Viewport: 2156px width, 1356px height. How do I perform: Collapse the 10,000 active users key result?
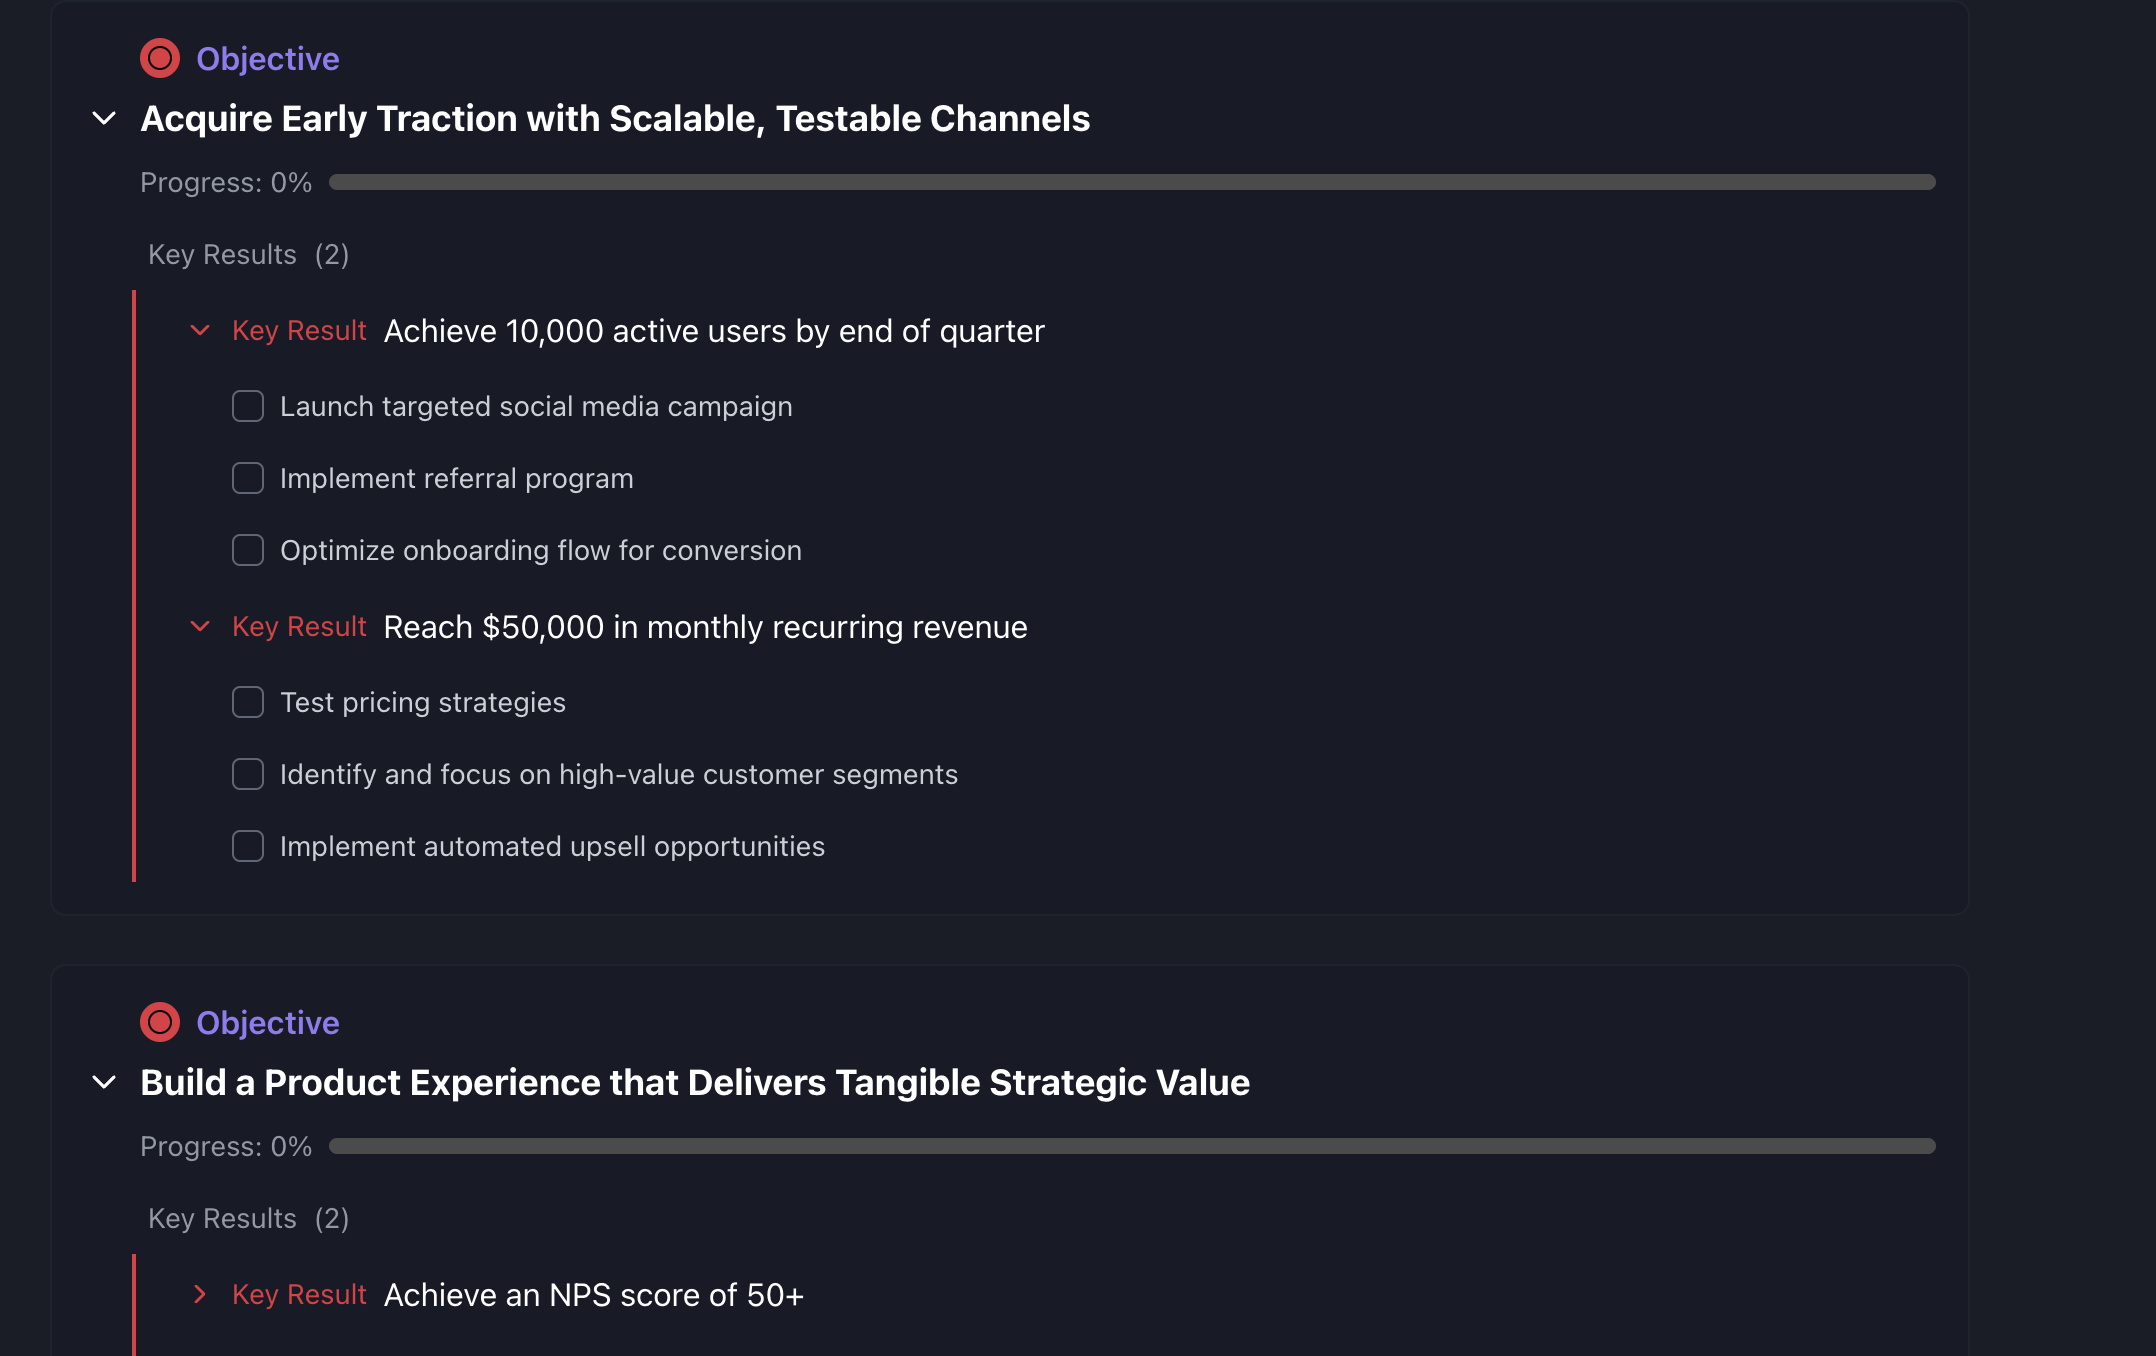click(200, 330)
